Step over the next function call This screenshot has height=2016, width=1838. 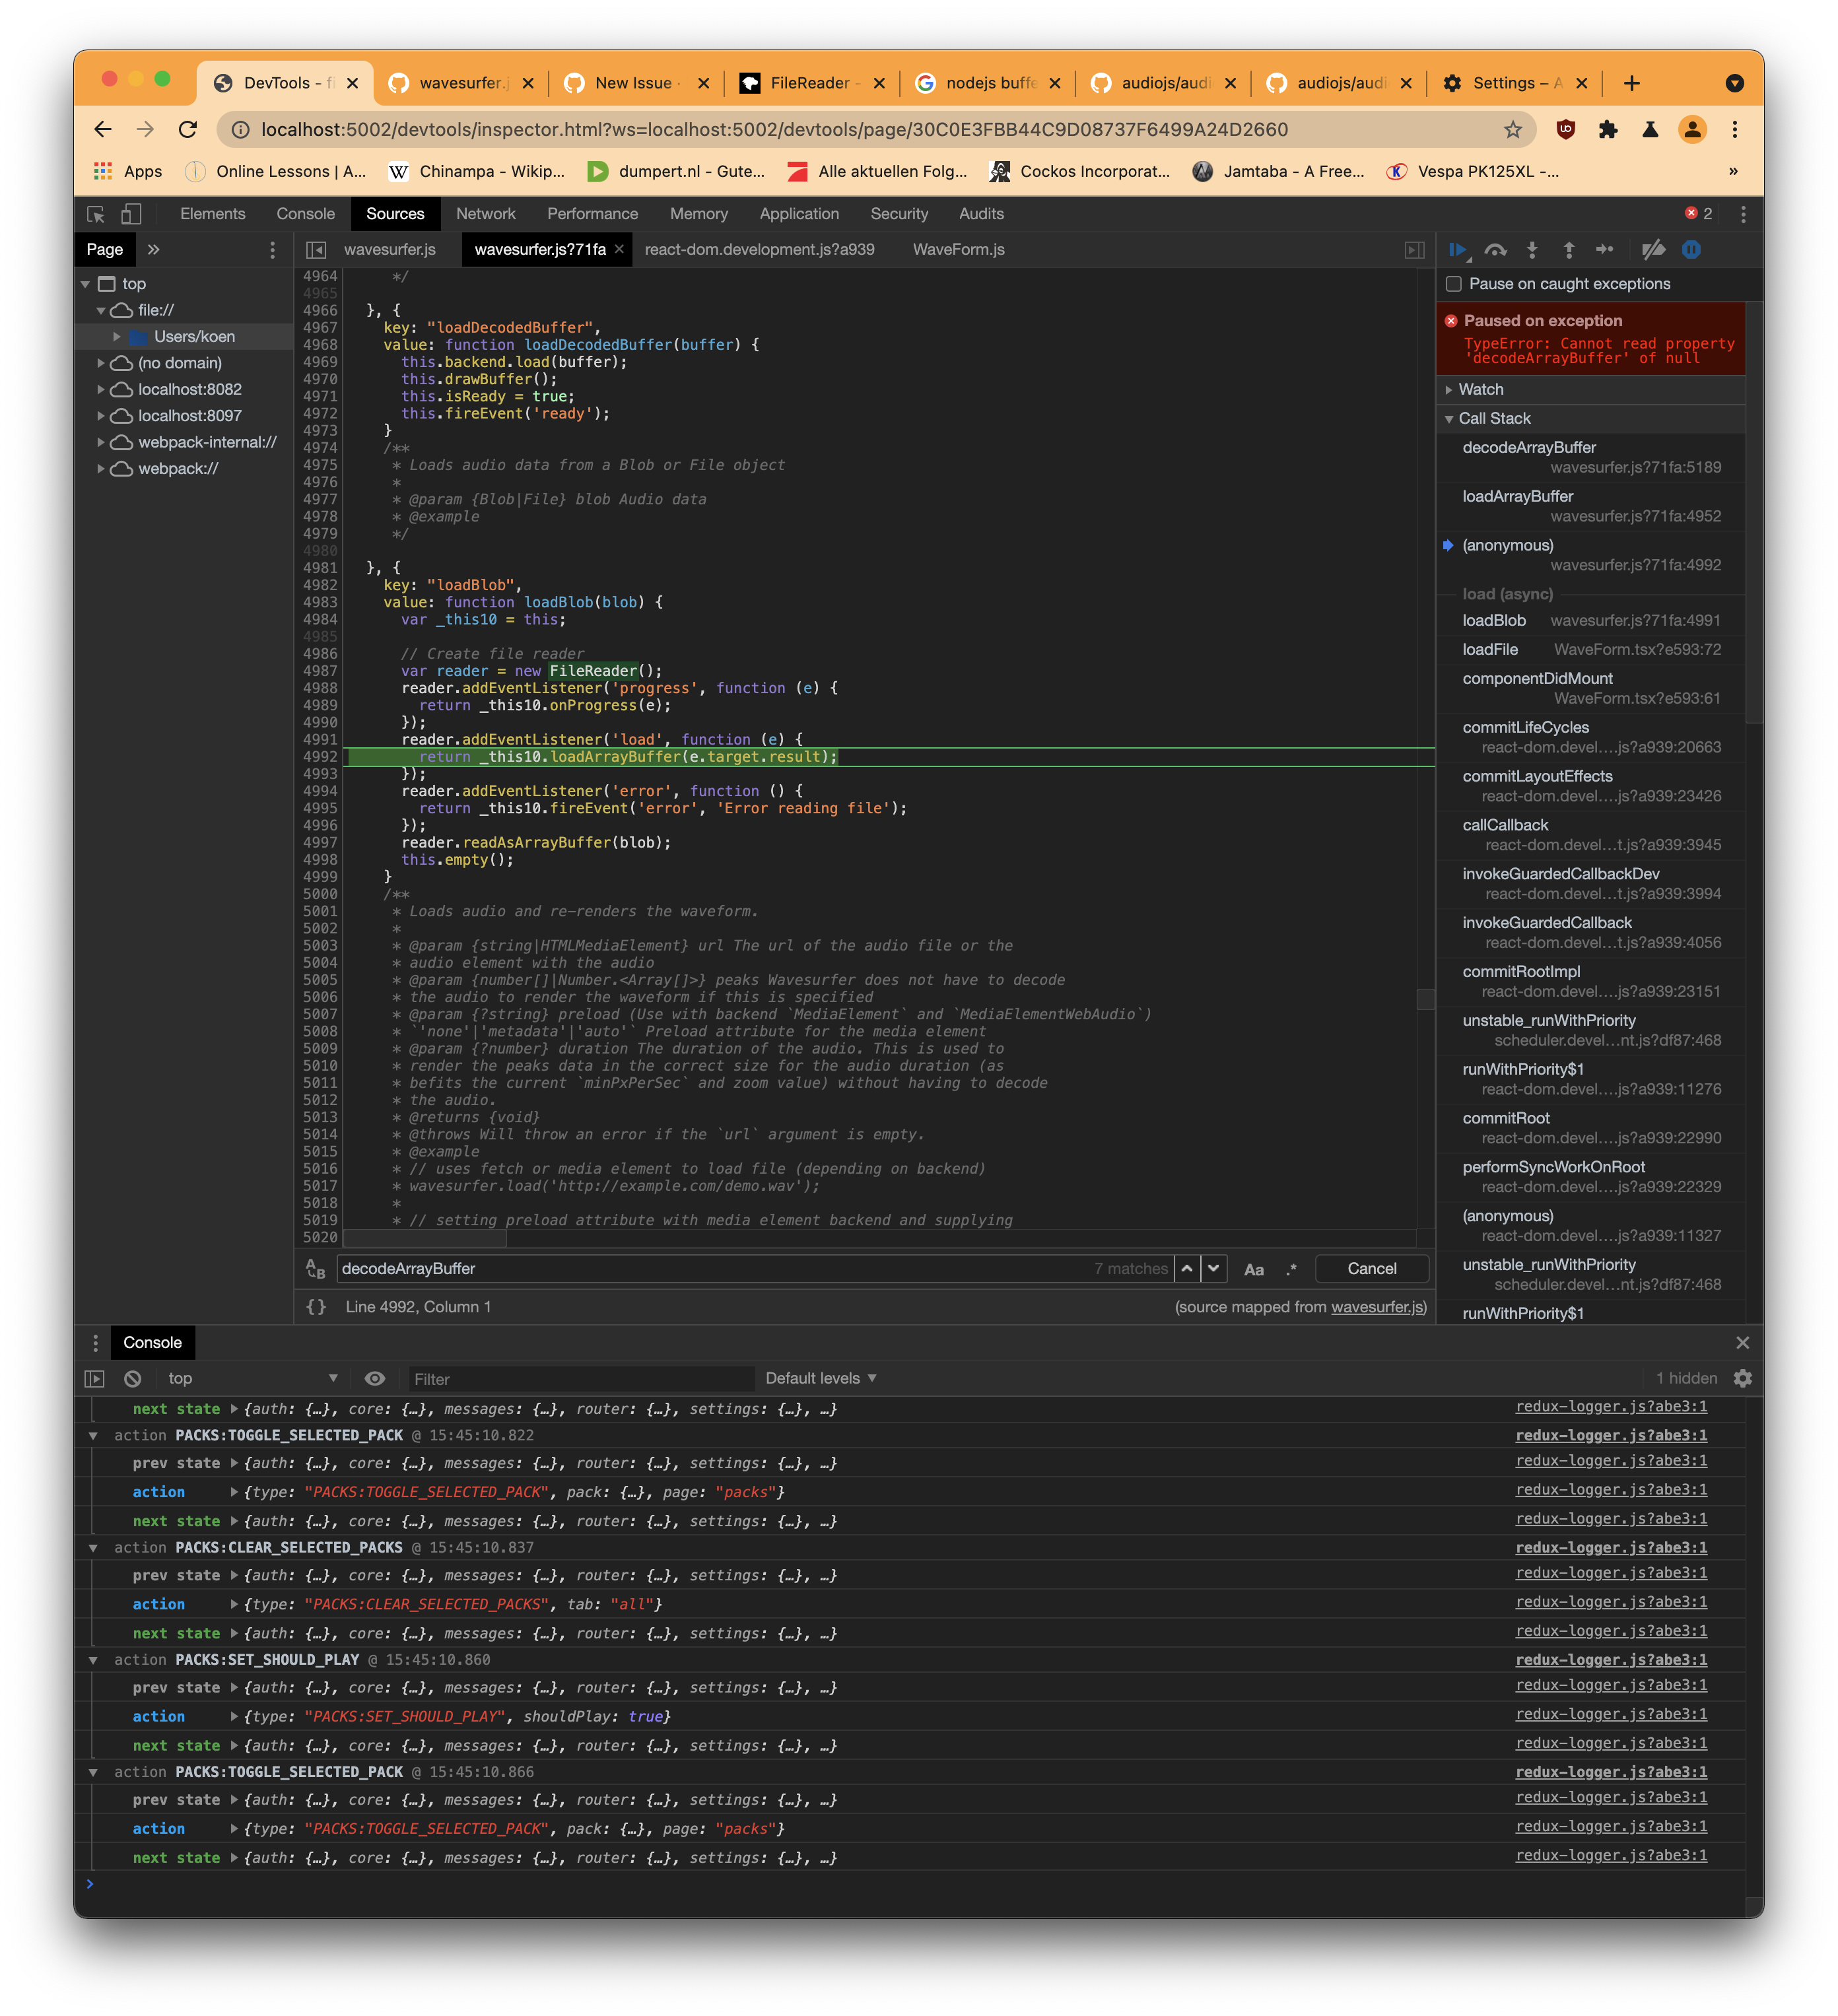pyautogui.click(x=1495, y=250)
